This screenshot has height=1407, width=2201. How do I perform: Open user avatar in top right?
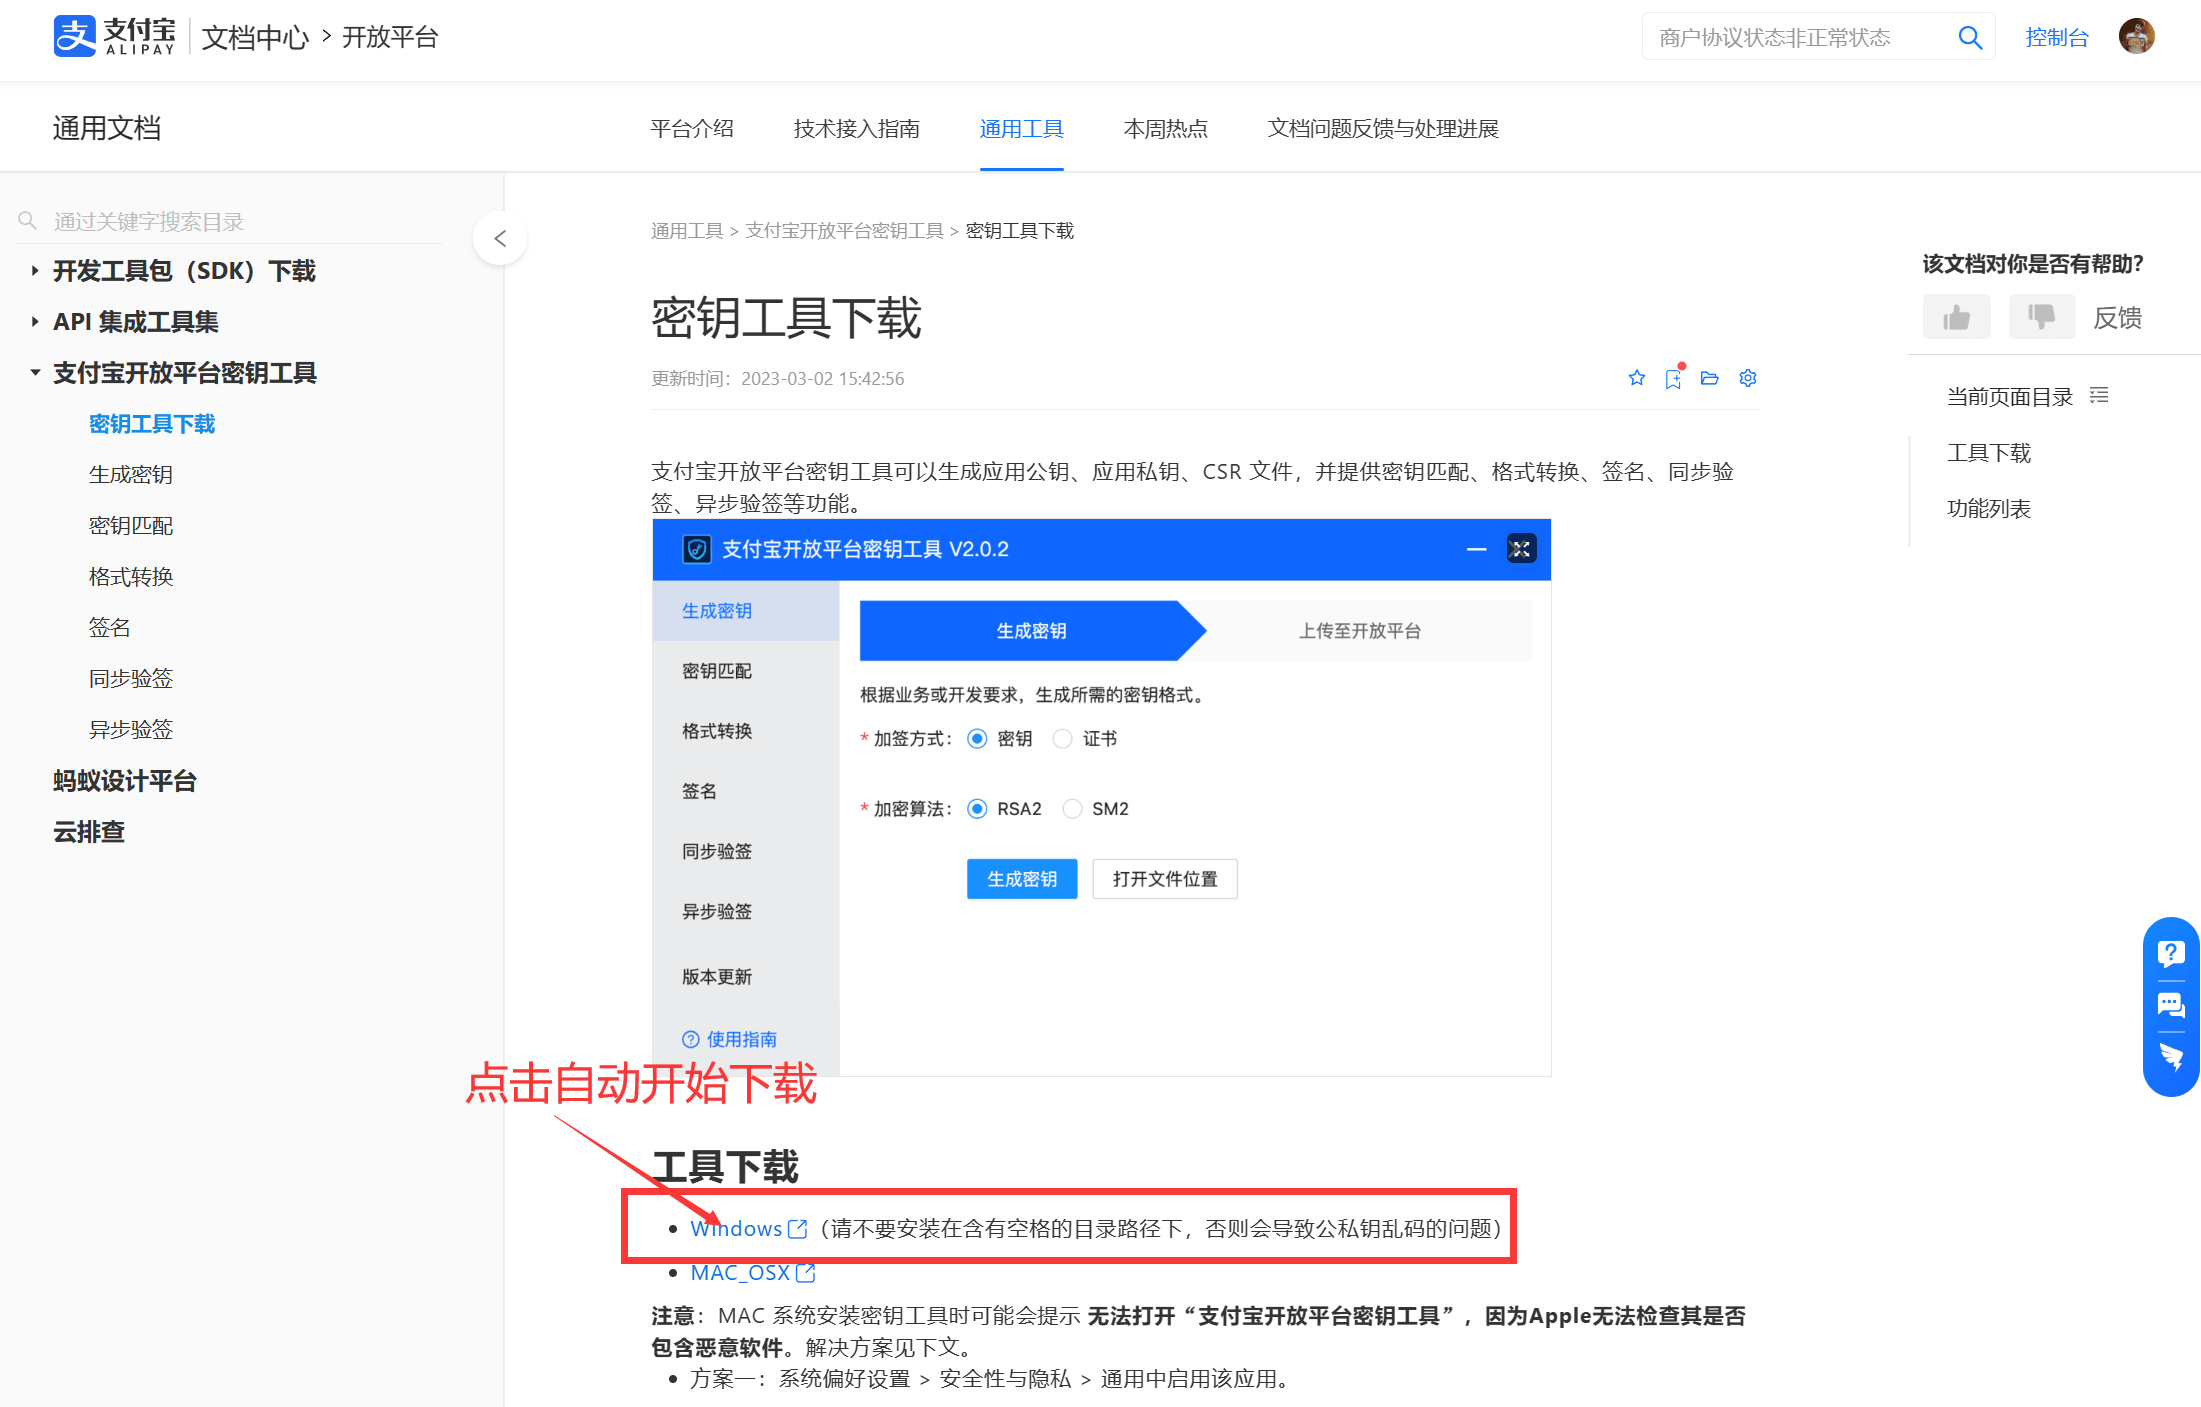click(x=2136, y=37)
